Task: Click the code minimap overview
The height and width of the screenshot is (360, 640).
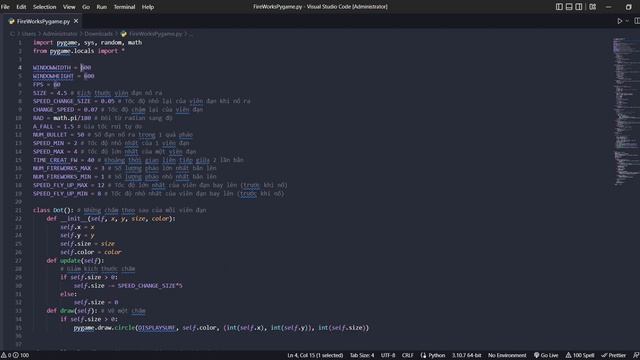Action: (x=626, y=112)
